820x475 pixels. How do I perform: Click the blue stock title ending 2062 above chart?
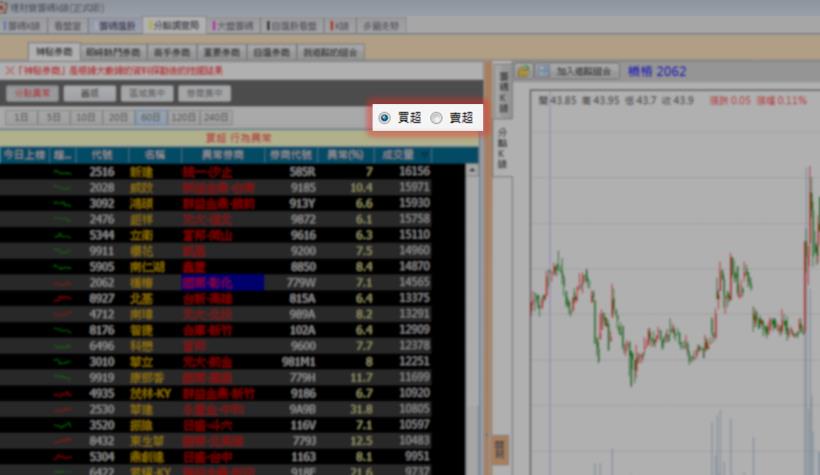657,71
